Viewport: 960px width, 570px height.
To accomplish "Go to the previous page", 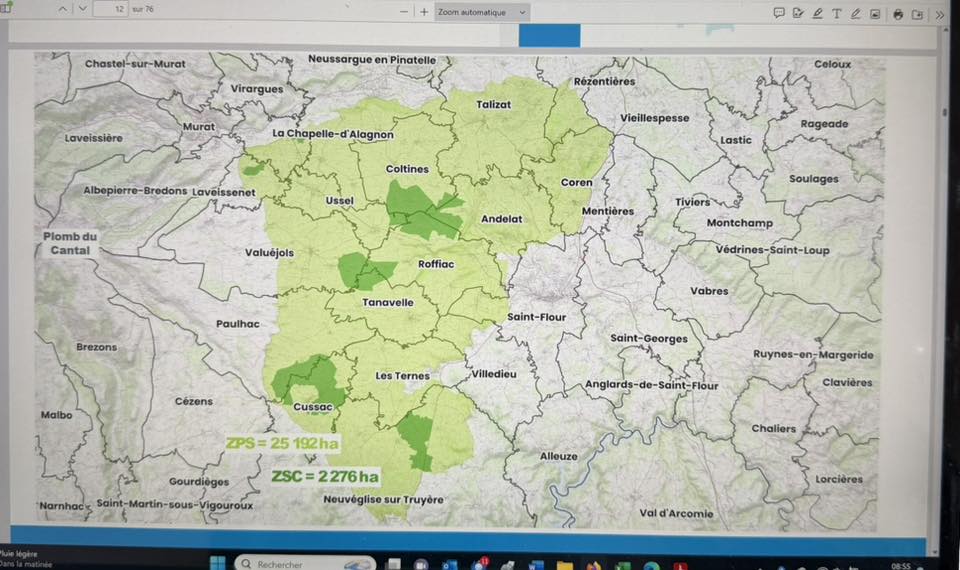I will point(62,10).
